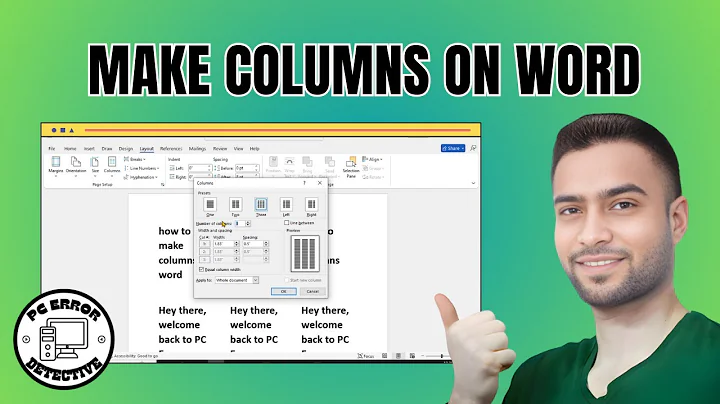Click the column 1 Width stepper
Image resolution: width=720 pixels, height=404 pixels.
(236, 244)
